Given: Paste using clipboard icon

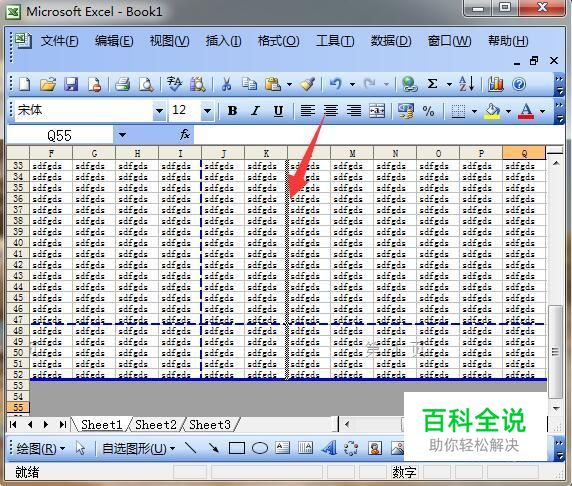Looking at the screenshot, I should click(273, 84).
